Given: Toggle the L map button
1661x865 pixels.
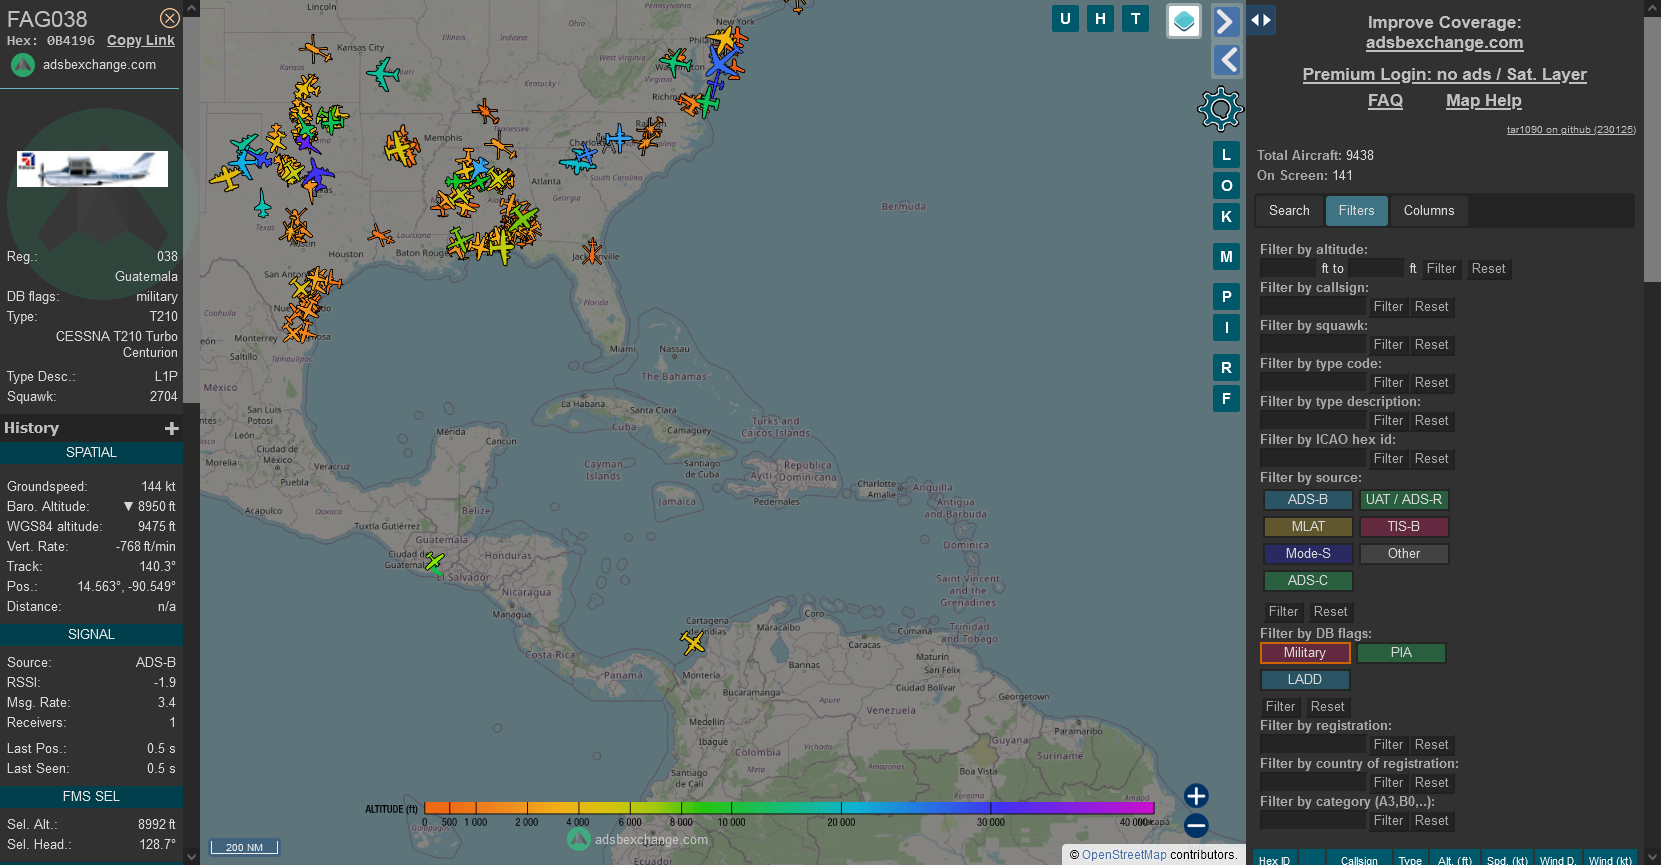Looking at the screenshot, I should point(1226,155).
